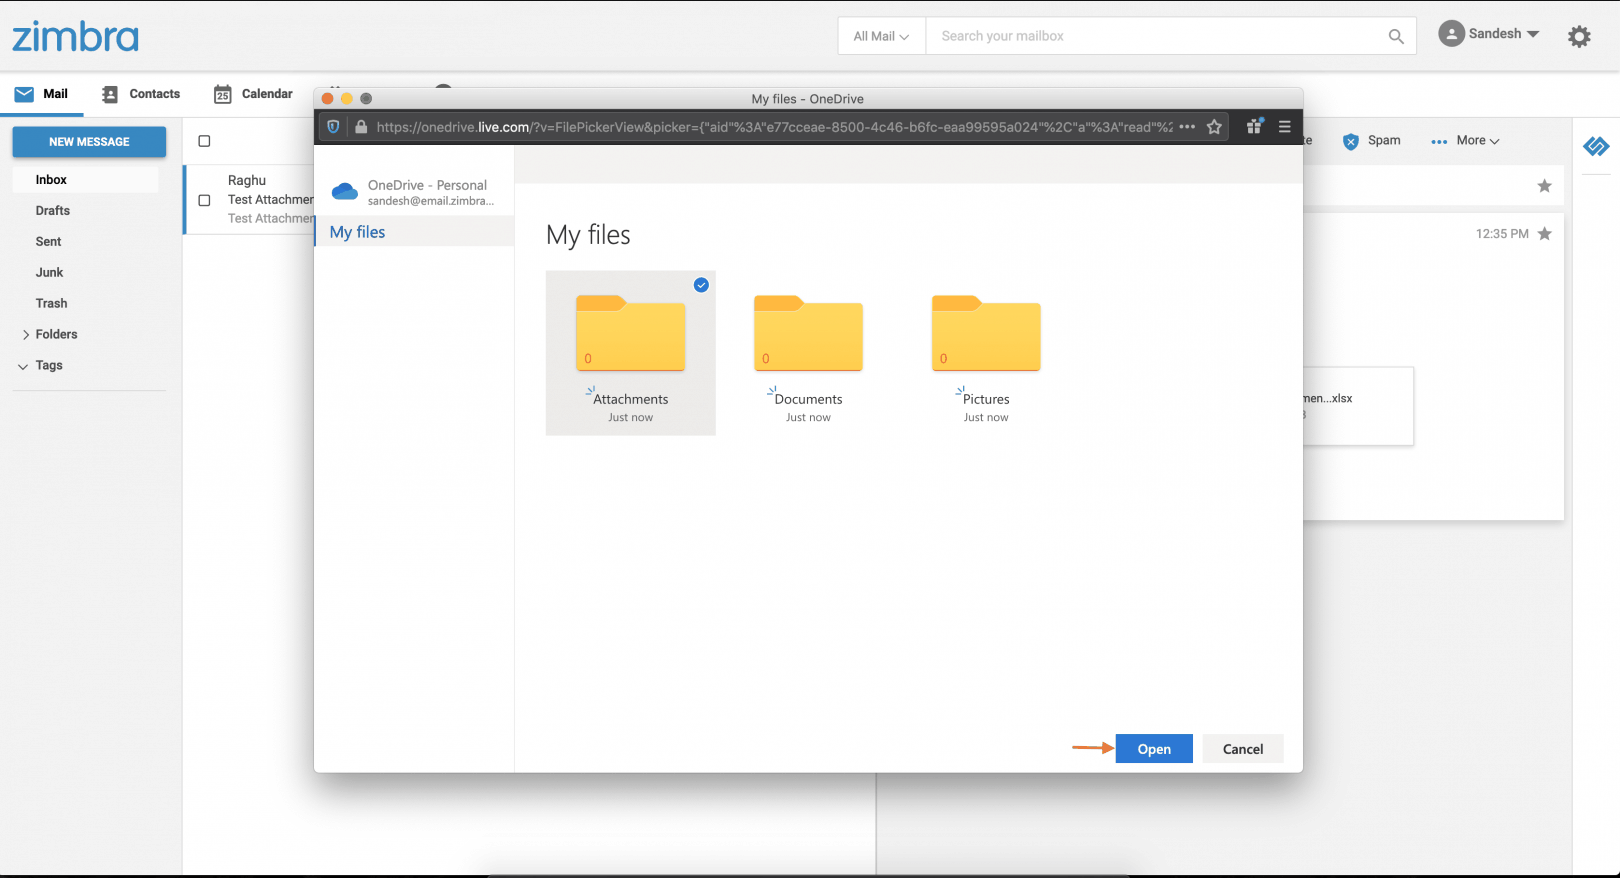Open the More actions dropdown
Image resolution: width=1620 pixels, height=878 pixels.
1466,141
